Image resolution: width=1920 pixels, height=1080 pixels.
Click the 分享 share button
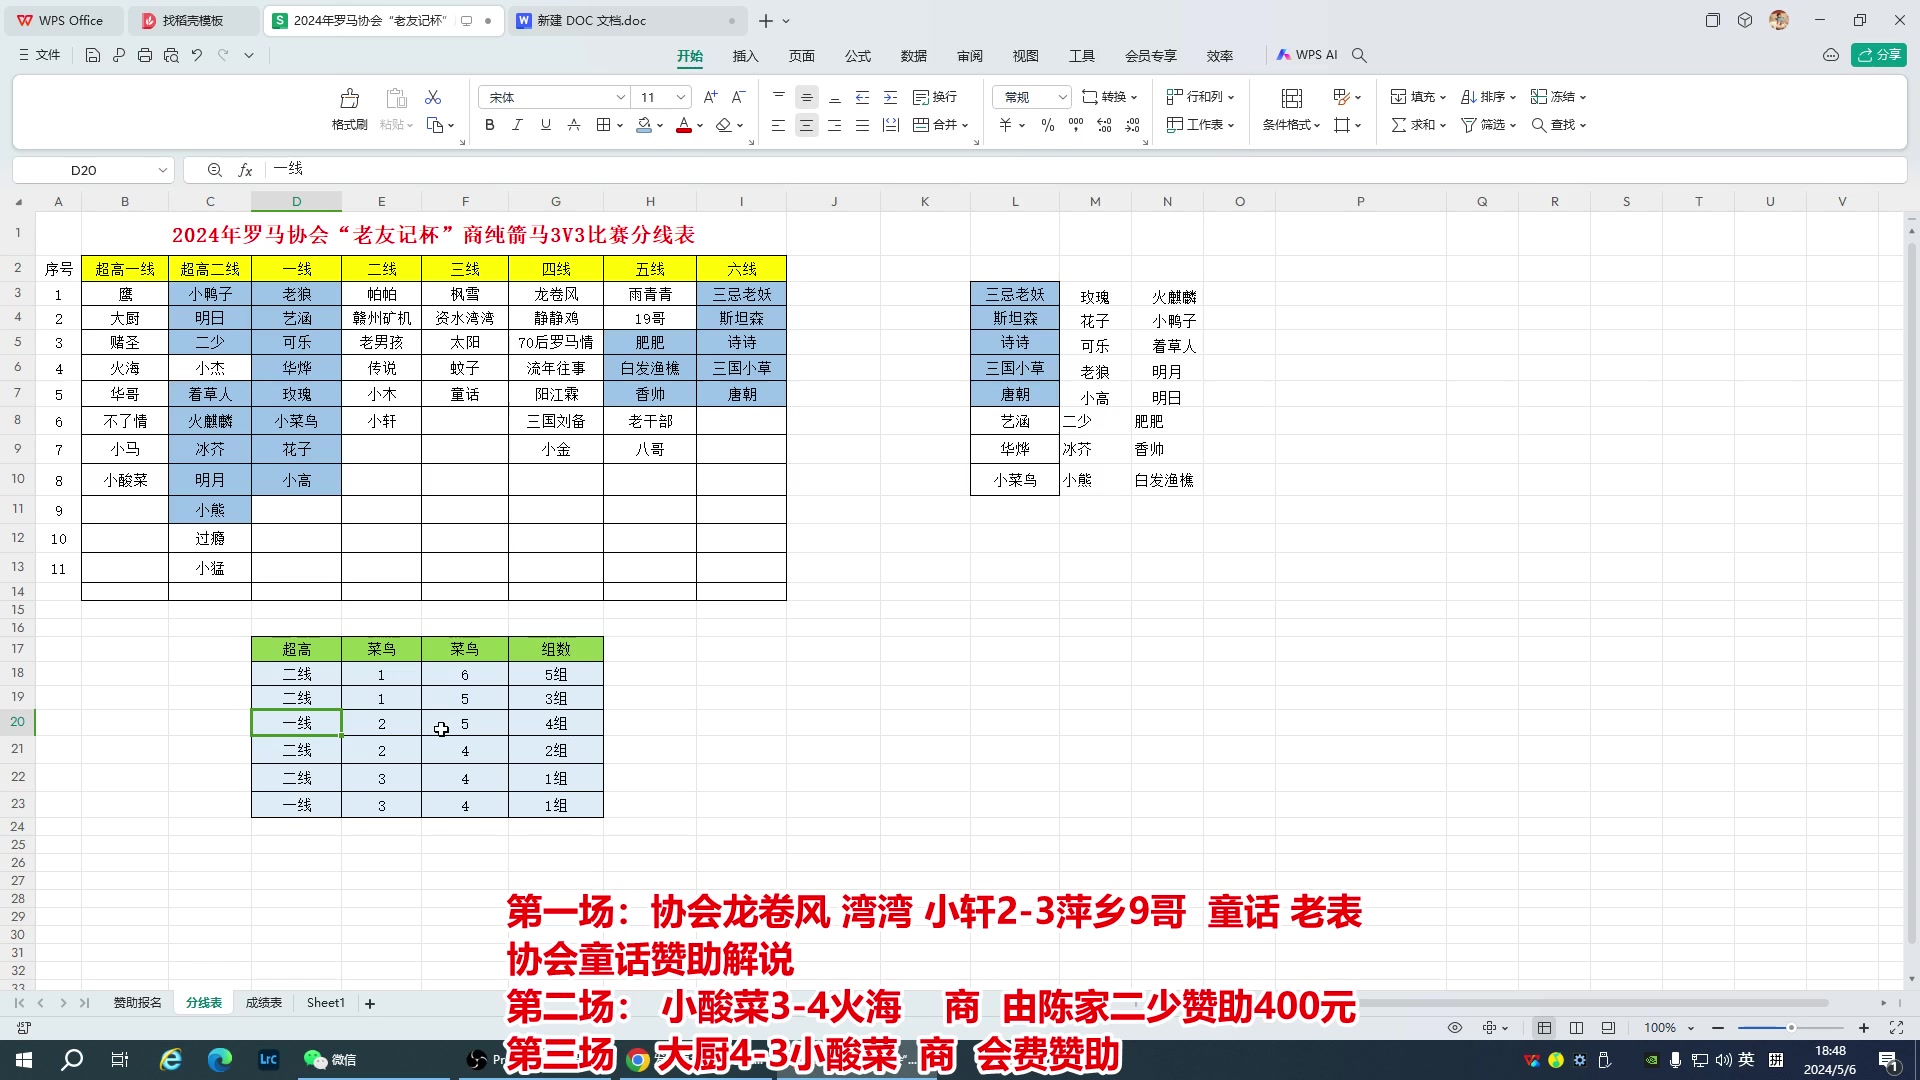(x=1878, y=55)
